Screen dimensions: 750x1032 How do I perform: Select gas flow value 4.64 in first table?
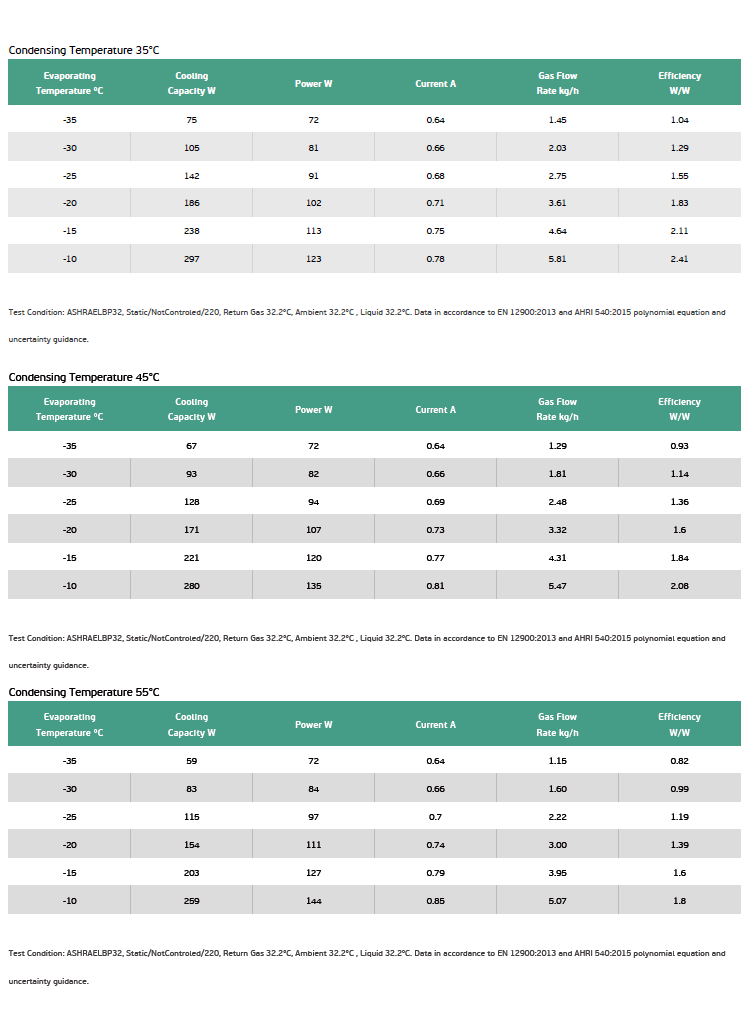coord(557,231)
